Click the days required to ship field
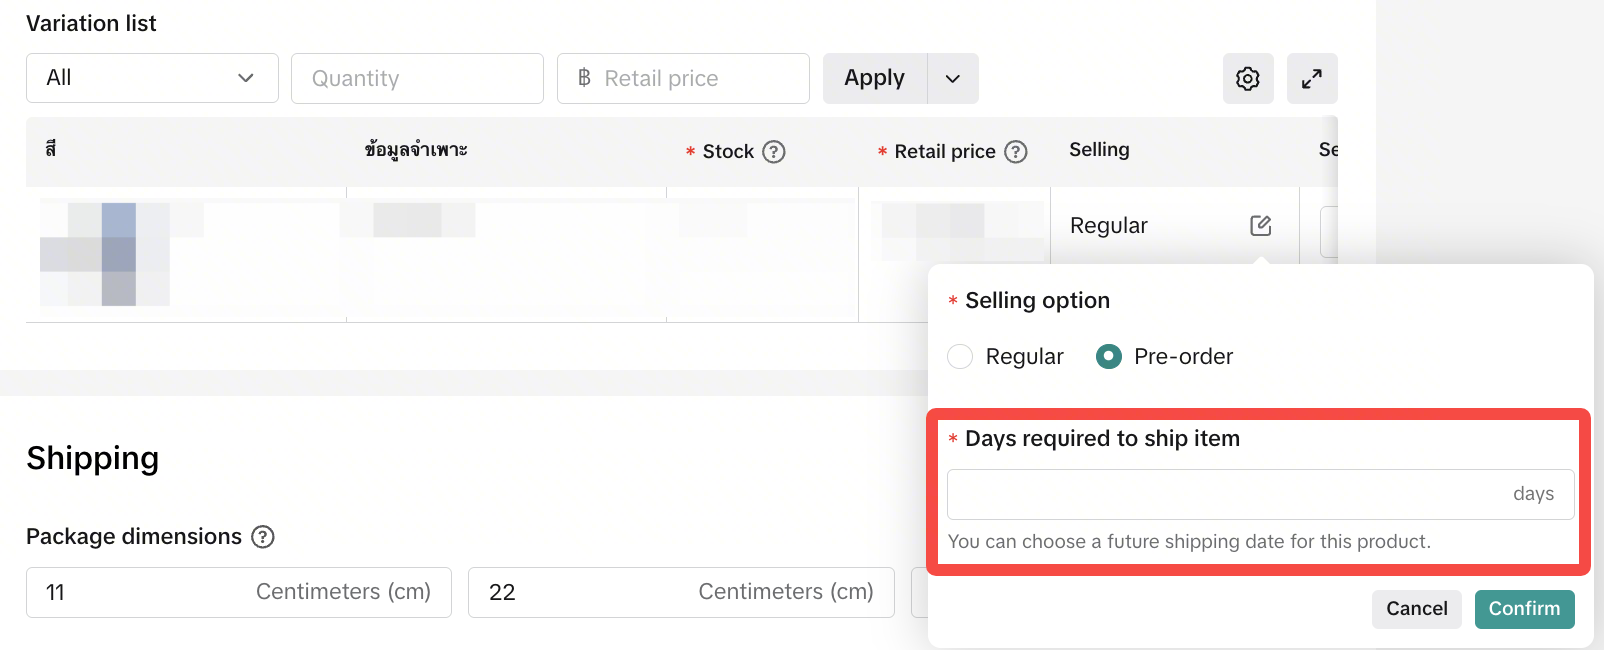1604x650 pixels. click(1261, 494)
